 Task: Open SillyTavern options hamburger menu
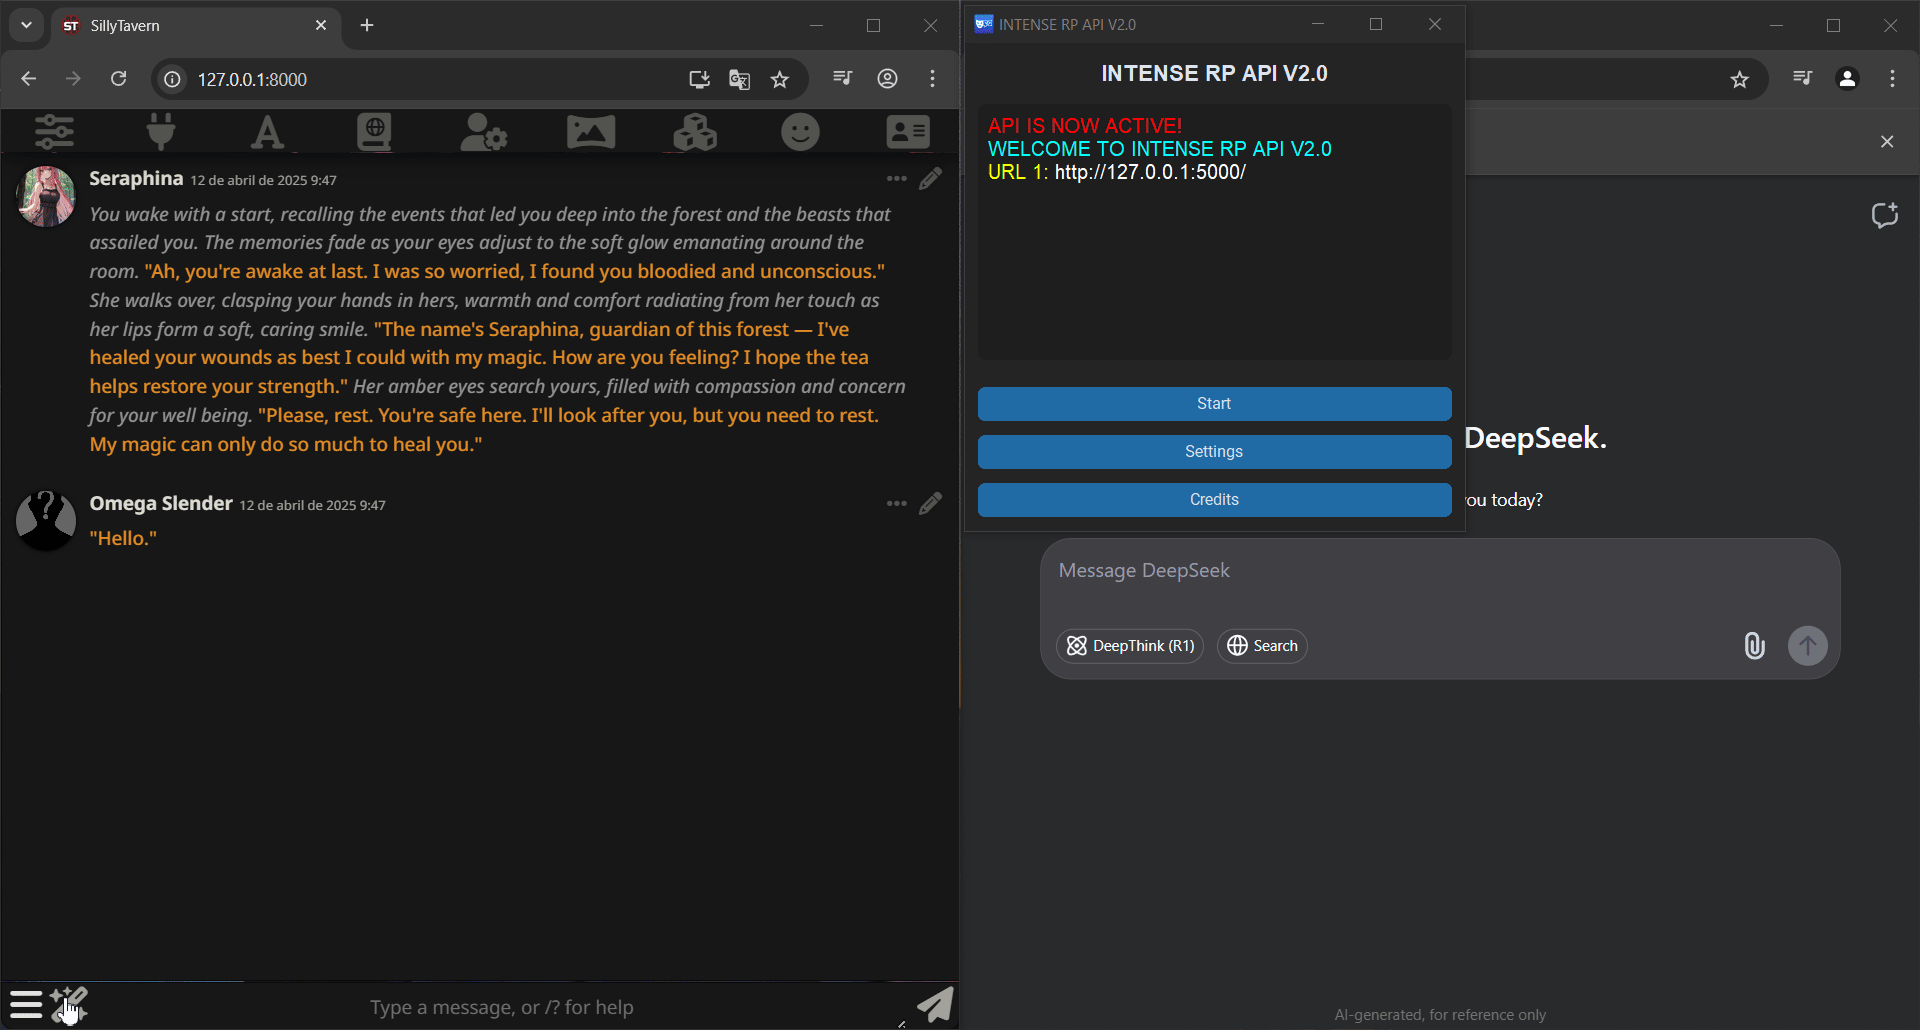pos(26,1004)
